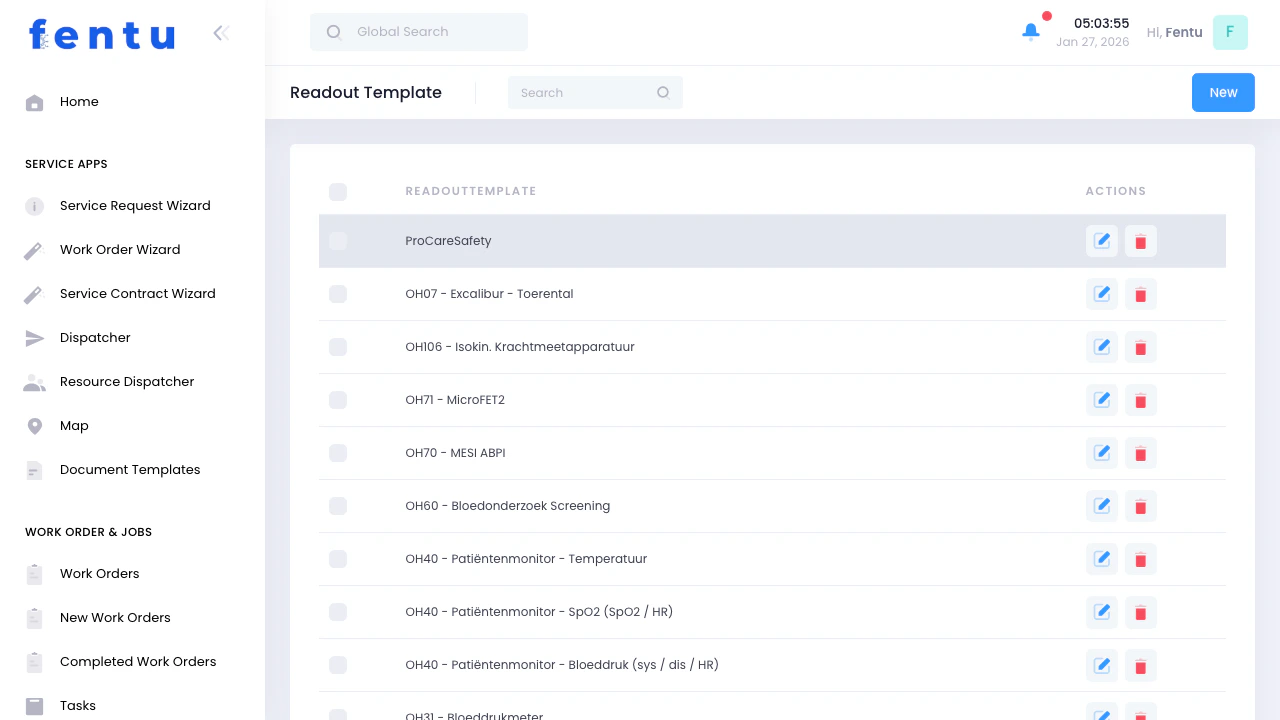
Task: Click the New button
Action: coord(1223,92)
